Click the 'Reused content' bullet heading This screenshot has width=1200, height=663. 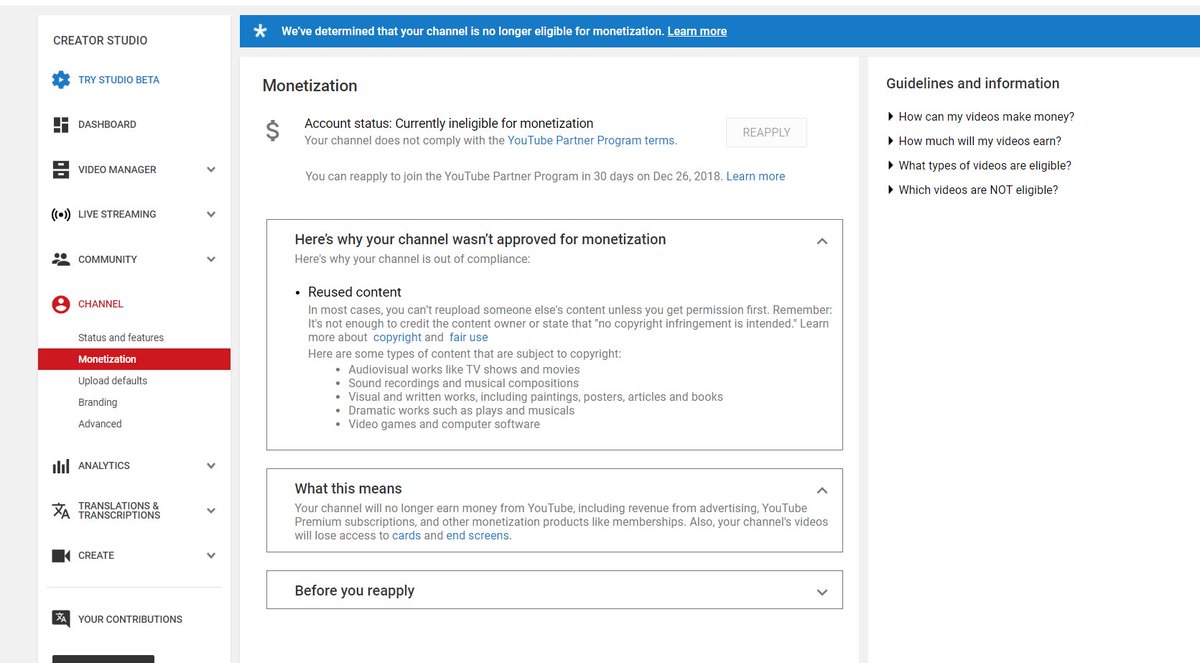(x=354, y=292)
